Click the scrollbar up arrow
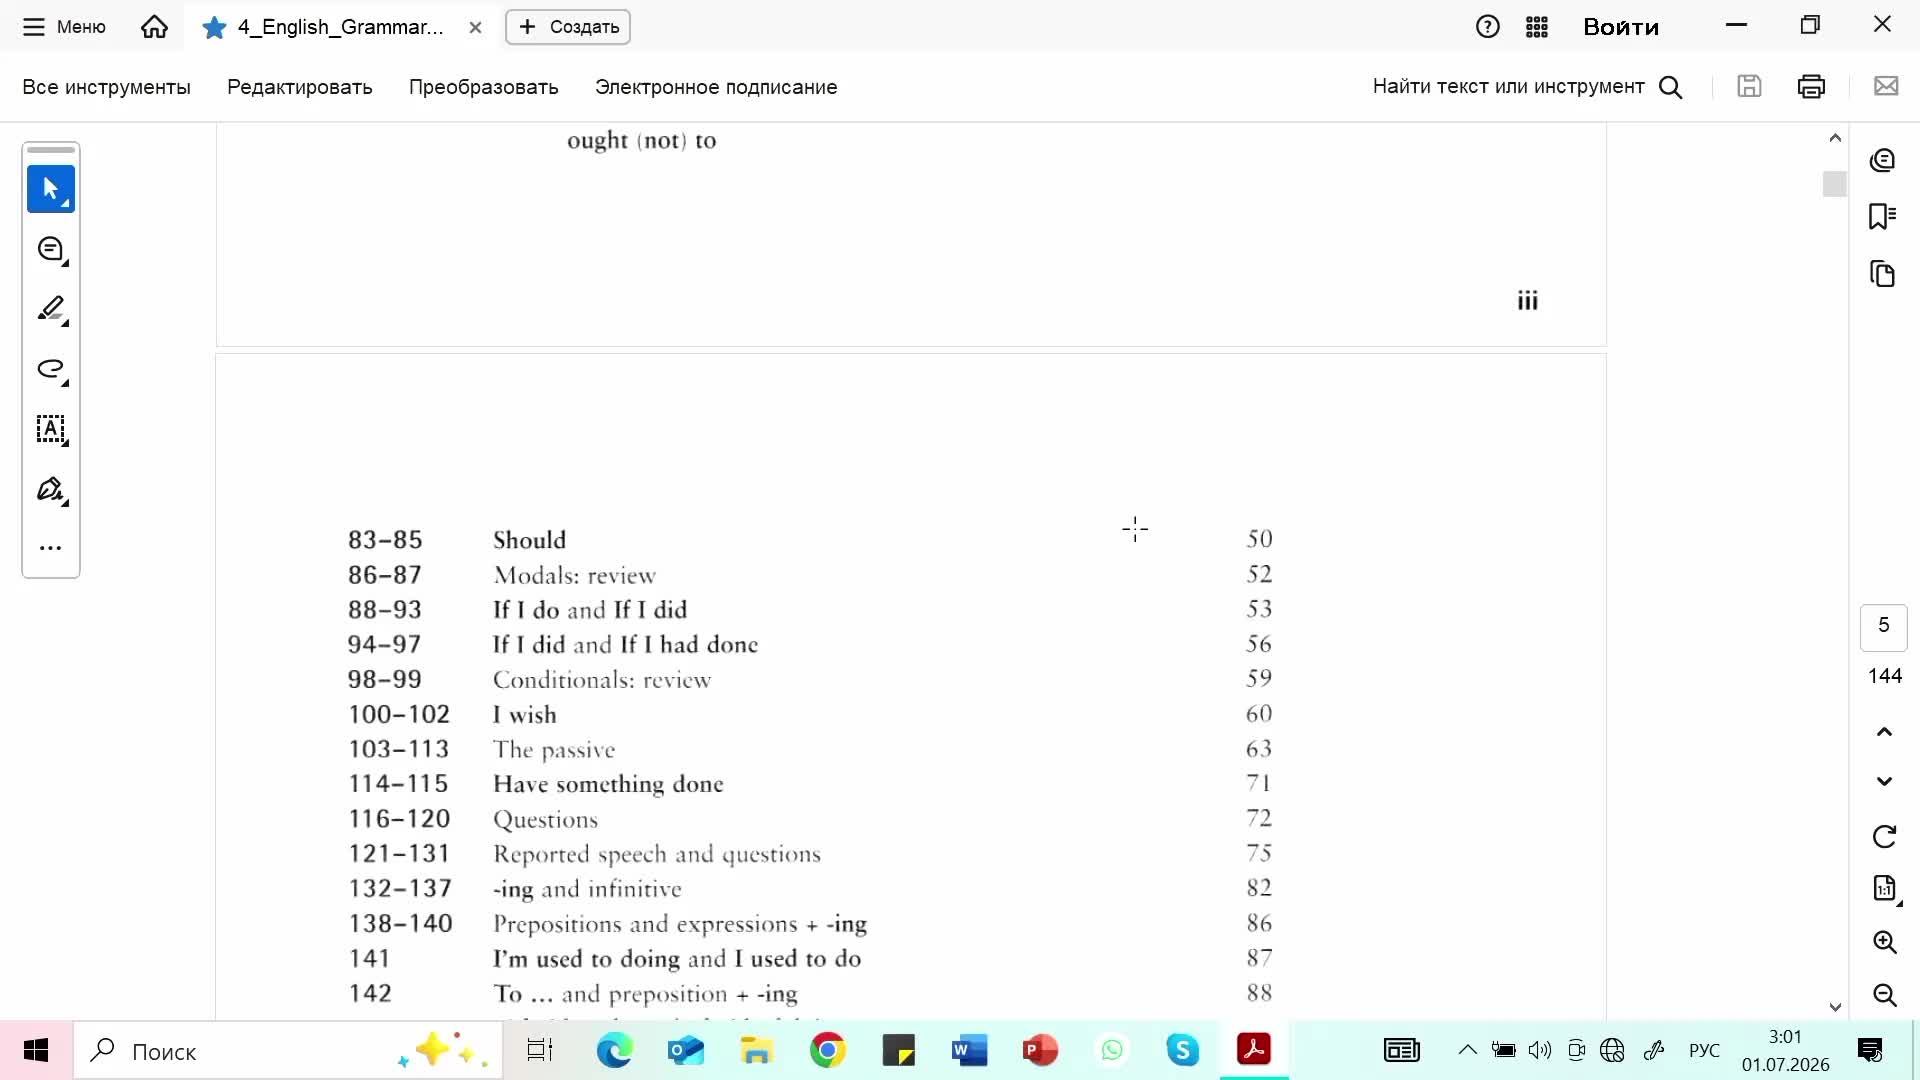The image size is (1920, 1080). click(1835, 137)
